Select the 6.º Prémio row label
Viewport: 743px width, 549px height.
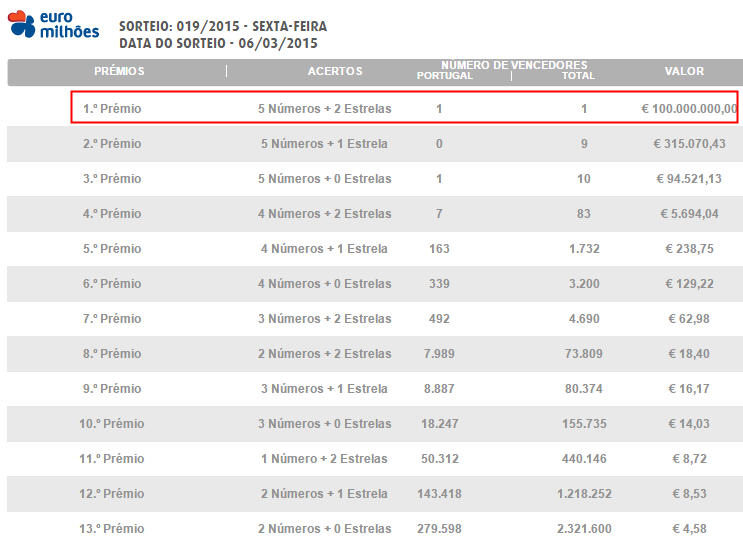(112, 284)
